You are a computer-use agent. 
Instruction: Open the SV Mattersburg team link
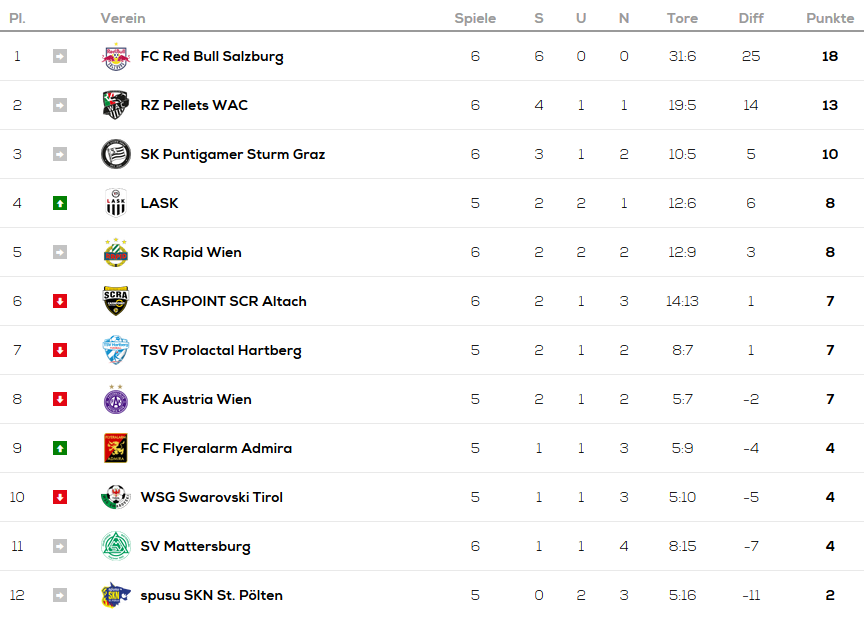pos(196,546)
